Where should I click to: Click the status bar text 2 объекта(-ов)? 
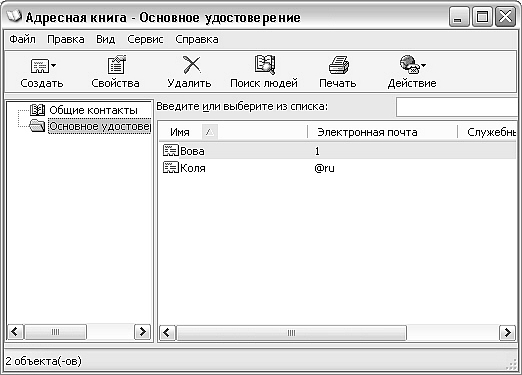tap(43, 361)
